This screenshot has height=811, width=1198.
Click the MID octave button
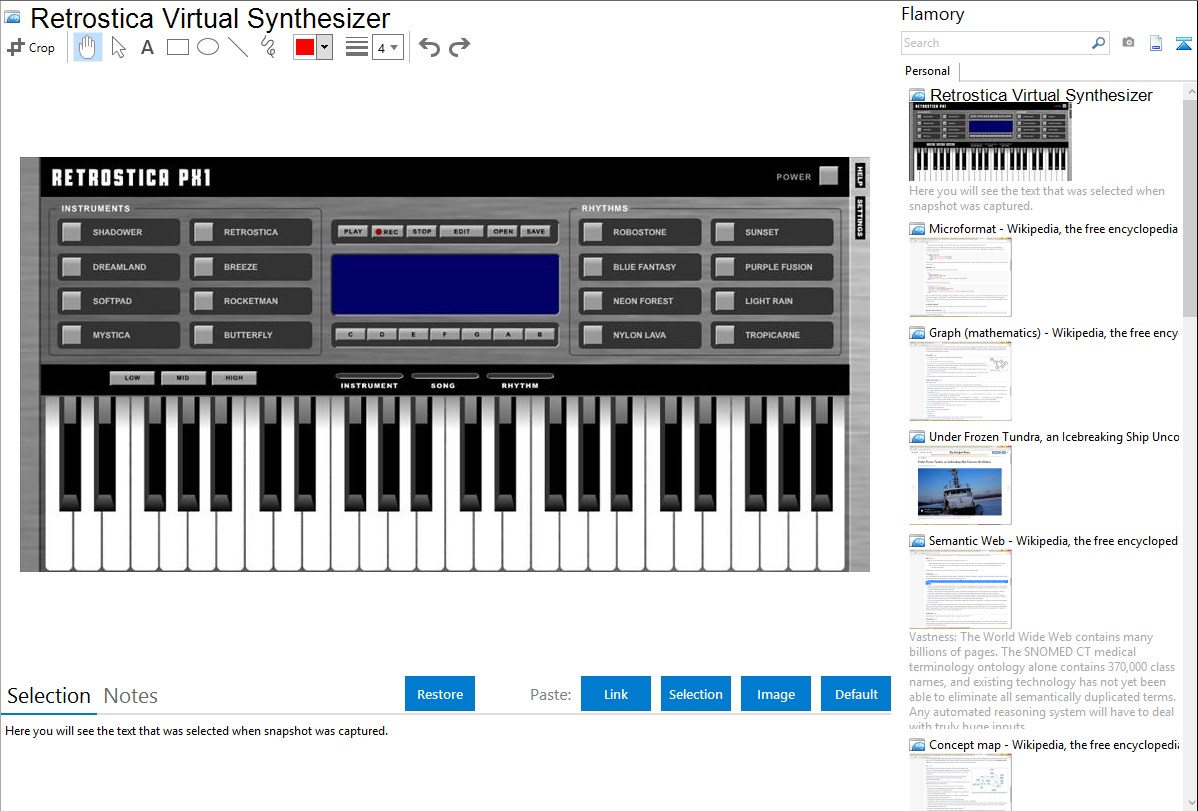coord(183,378)
